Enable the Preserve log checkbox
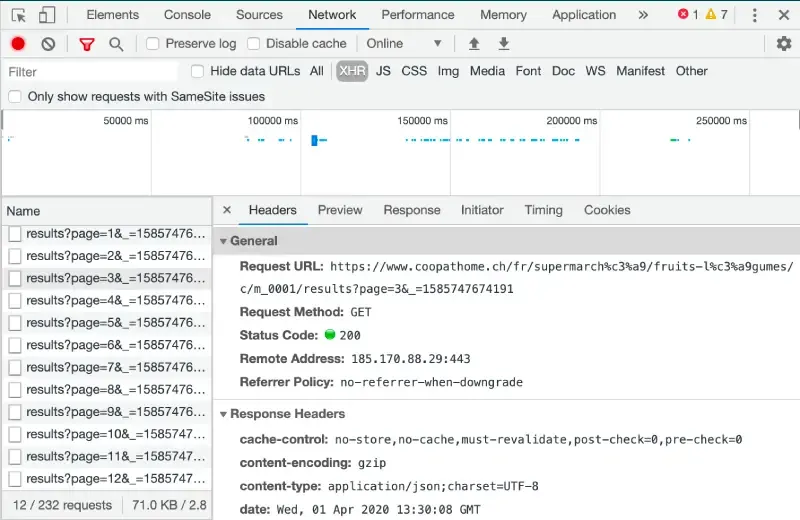Image resolution: width=800 pixels, height=520 pixels. 153,44
